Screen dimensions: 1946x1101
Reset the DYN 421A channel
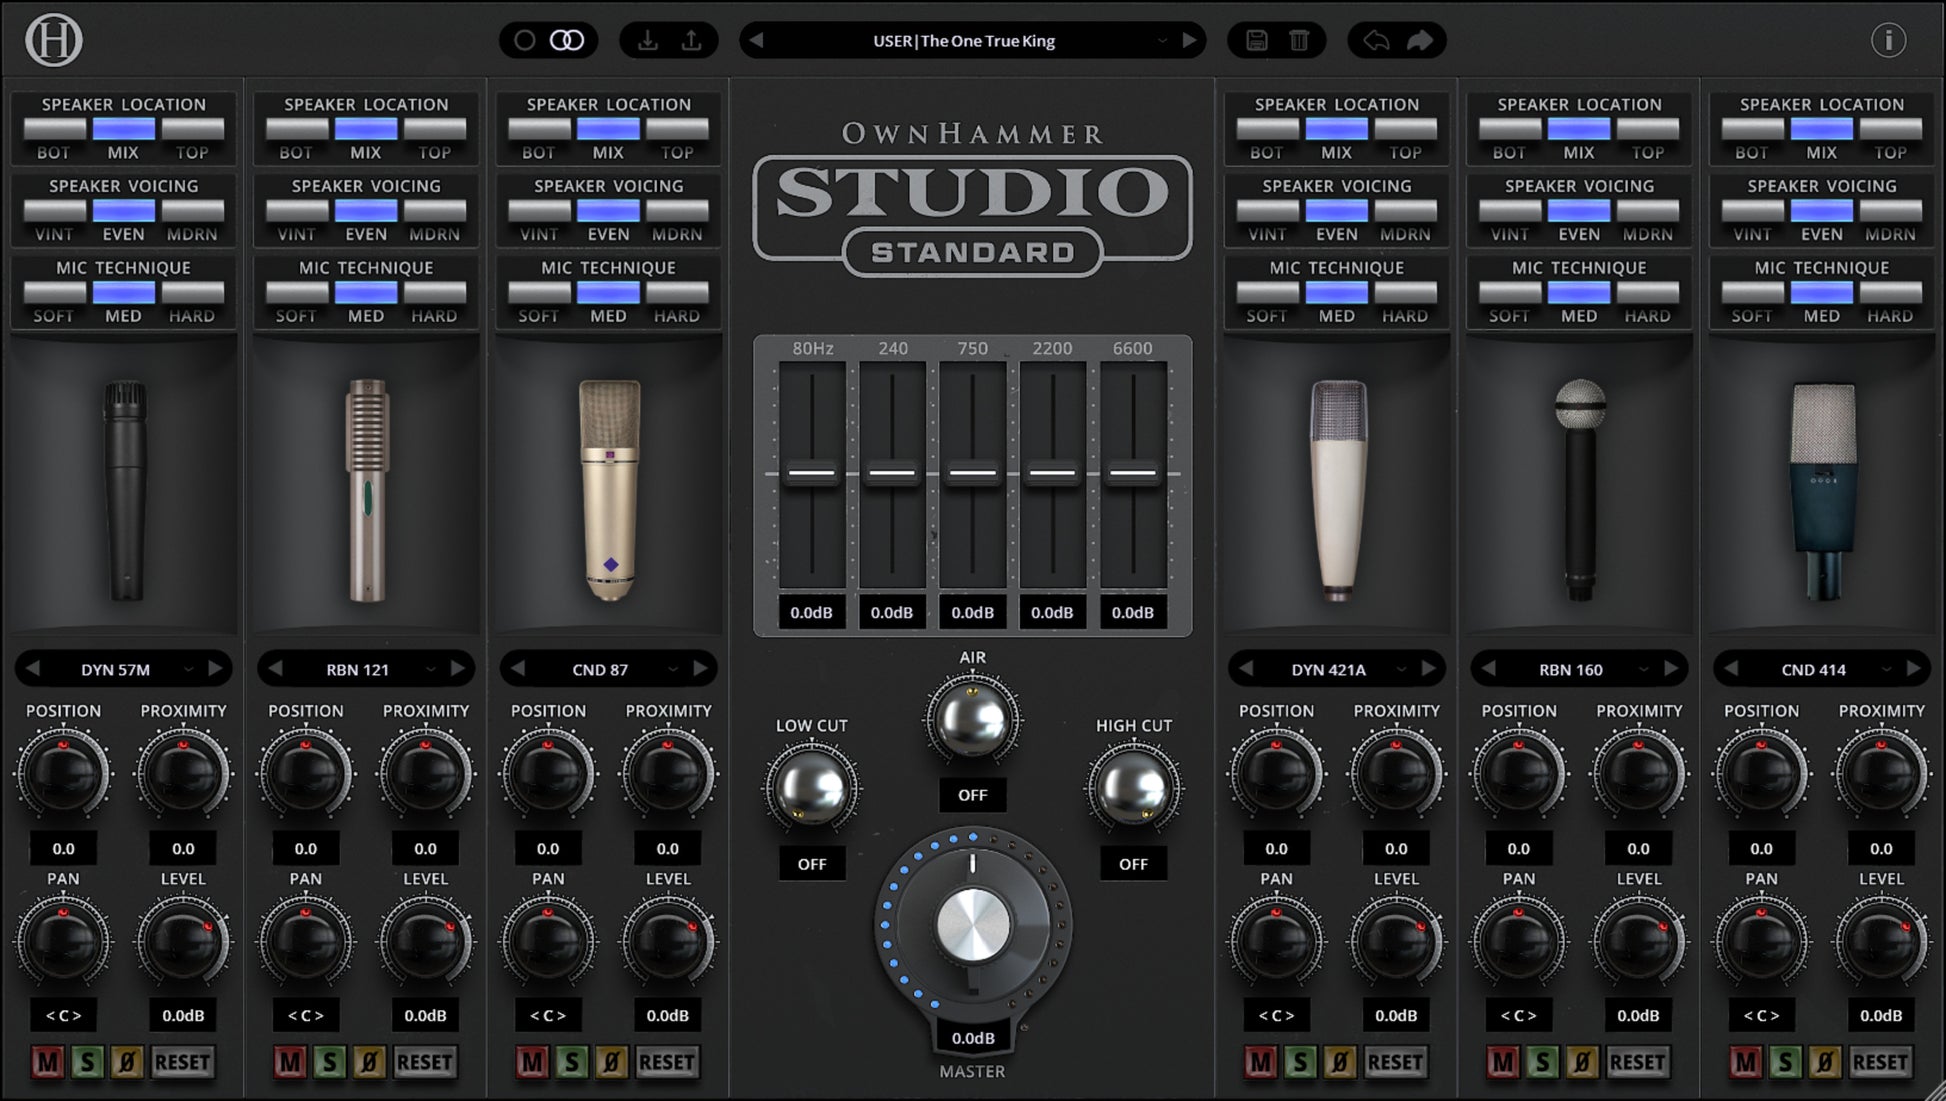pyautogui.click(x=1395, y=1062)
